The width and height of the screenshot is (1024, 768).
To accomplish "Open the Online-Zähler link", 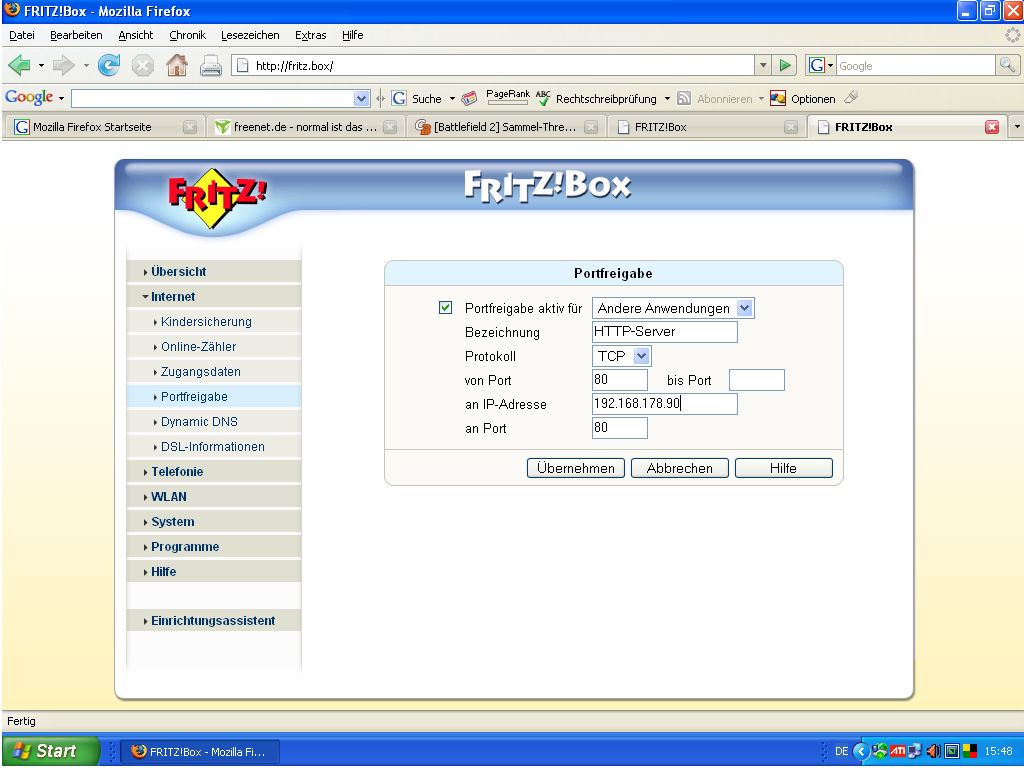I will coord(199,347).
